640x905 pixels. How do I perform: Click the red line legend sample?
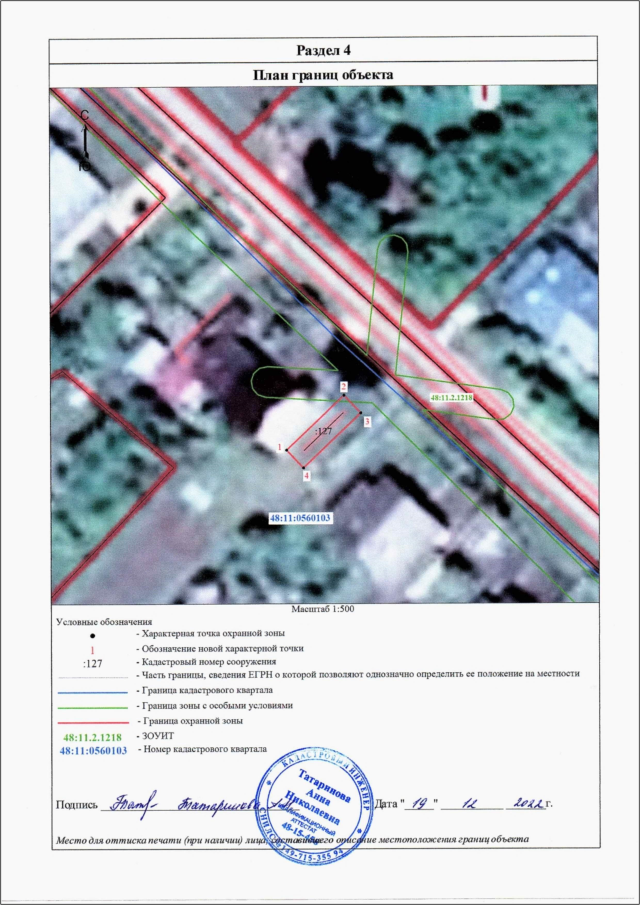92,722
